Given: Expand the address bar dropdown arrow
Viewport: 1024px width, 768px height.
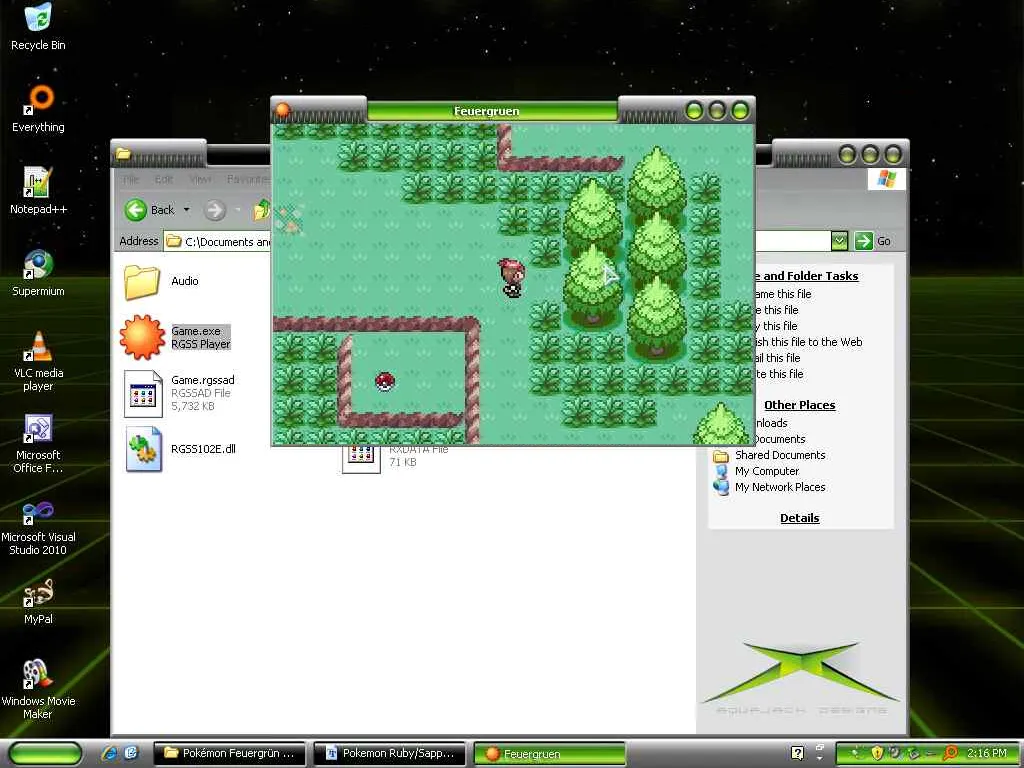Looking at the screenshot, I should tap(839, 241).
